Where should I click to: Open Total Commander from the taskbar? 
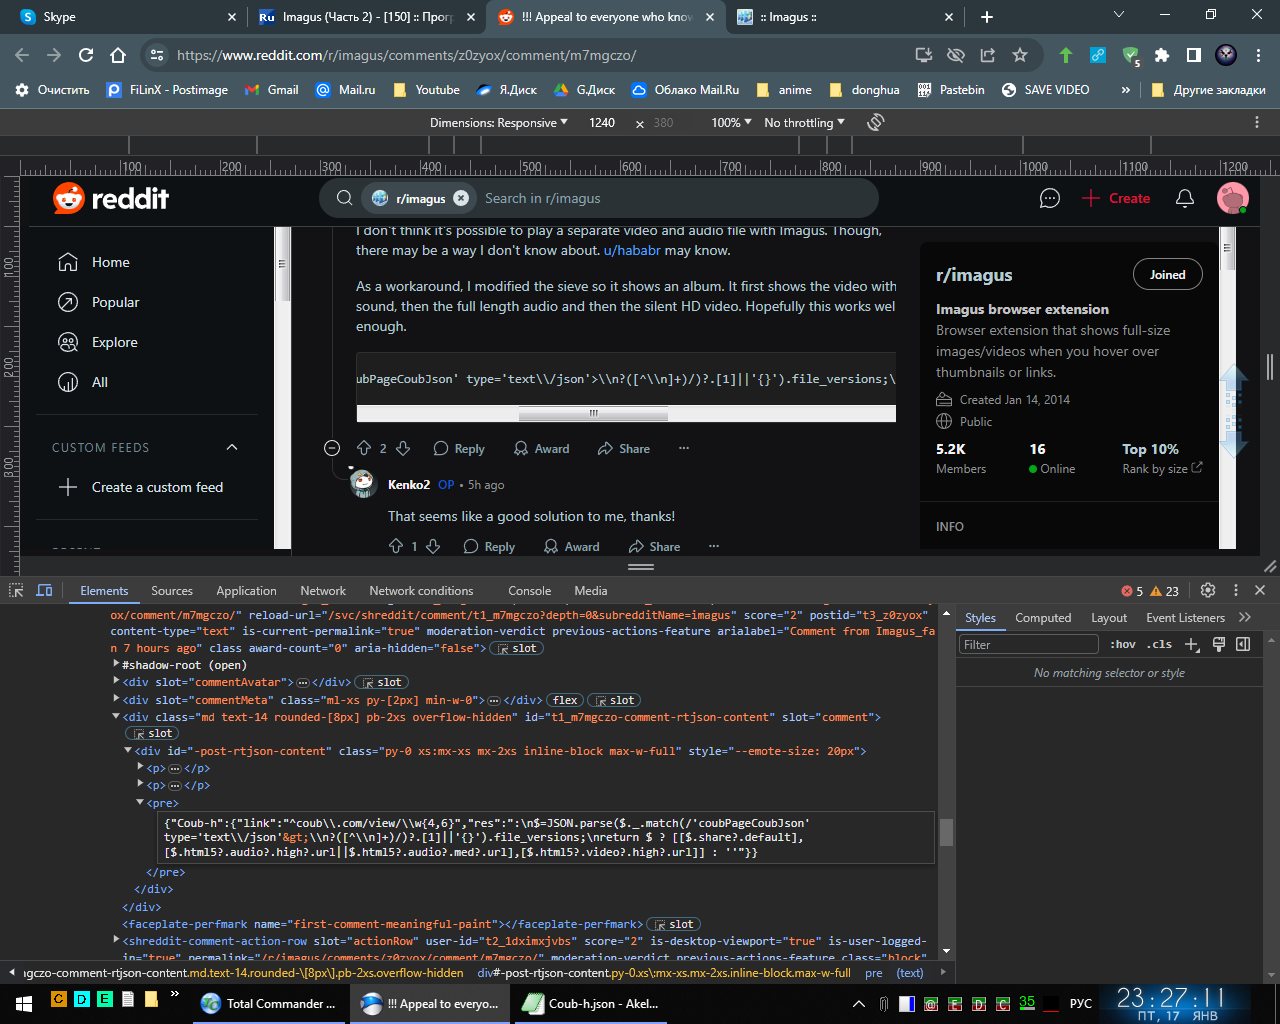click(269, 1003)
